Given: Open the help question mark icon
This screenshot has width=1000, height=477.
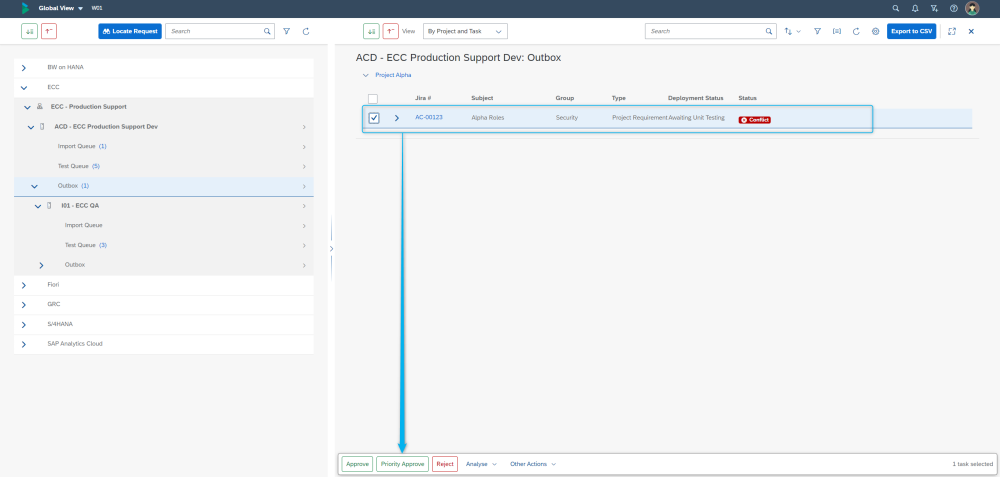Looking at the screenshot, I should click(953, 8).
